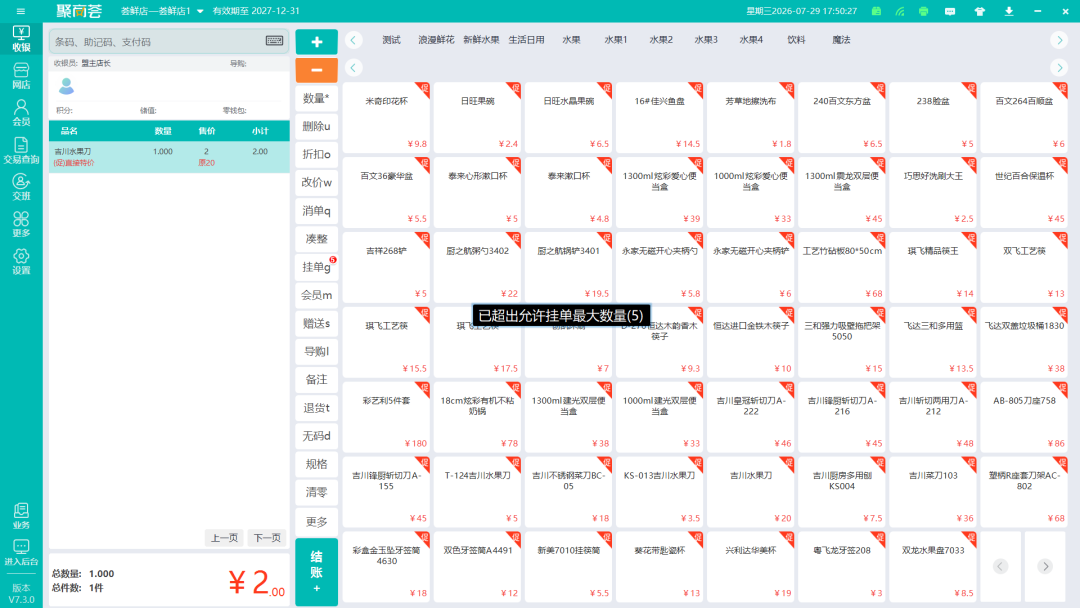The image size is (1080, 608).
Task: Click 下一页 next page in cart
Action: (x=267, y=538)
